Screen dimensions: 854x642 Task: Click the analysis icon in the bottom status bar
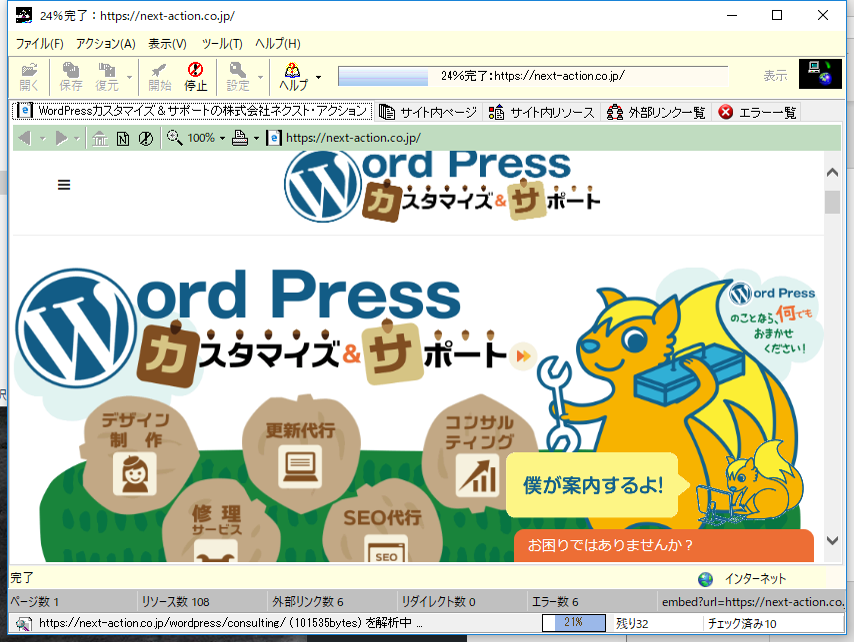click(23, 623)
